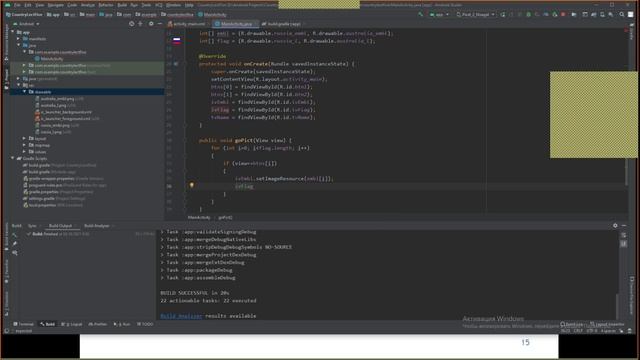Select MainActivity in project tree
This screenshot has height=360, width=640.
coord(49,59)
